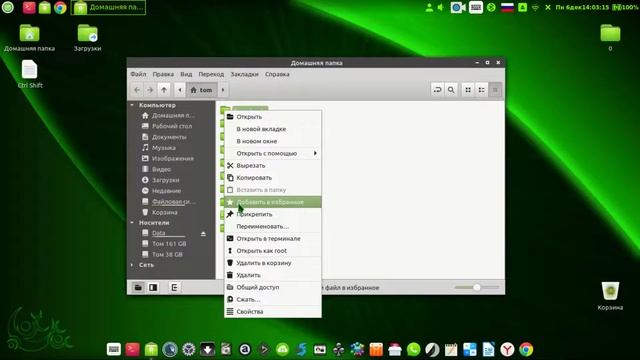Open Музыка in sidebar

(164, 148)
